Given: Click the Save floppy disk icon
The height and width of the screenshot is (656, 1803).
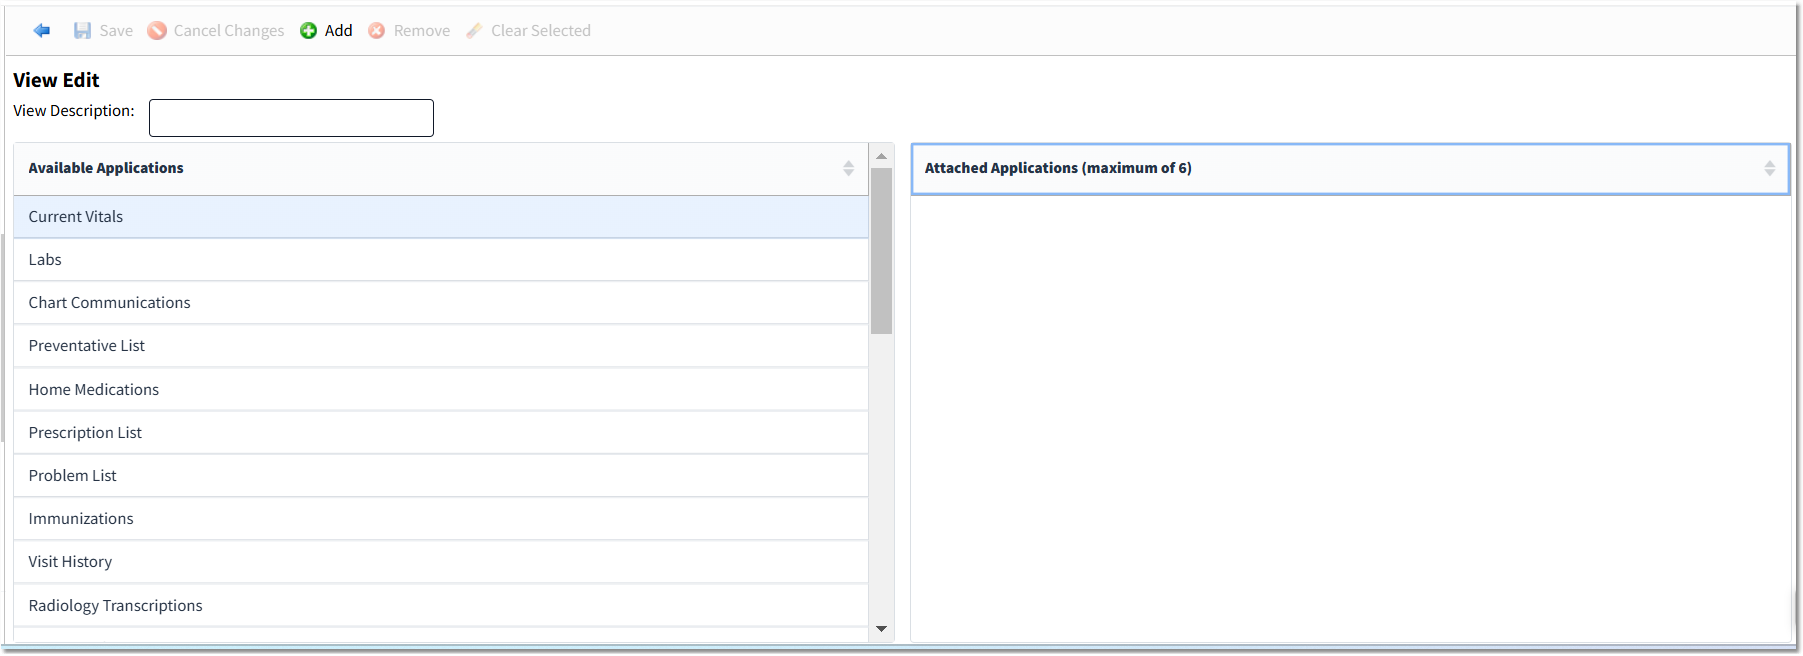Looking at the screenshot, I should [x=82, y=31].
